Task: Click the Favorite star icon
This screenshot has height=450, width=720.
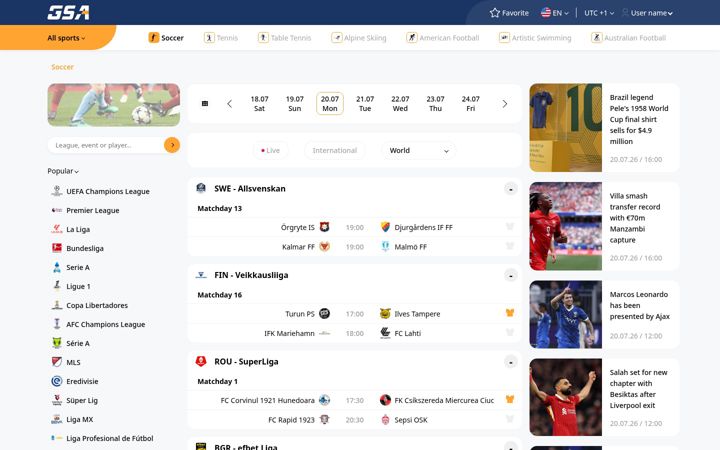Action: pos(495,13)
